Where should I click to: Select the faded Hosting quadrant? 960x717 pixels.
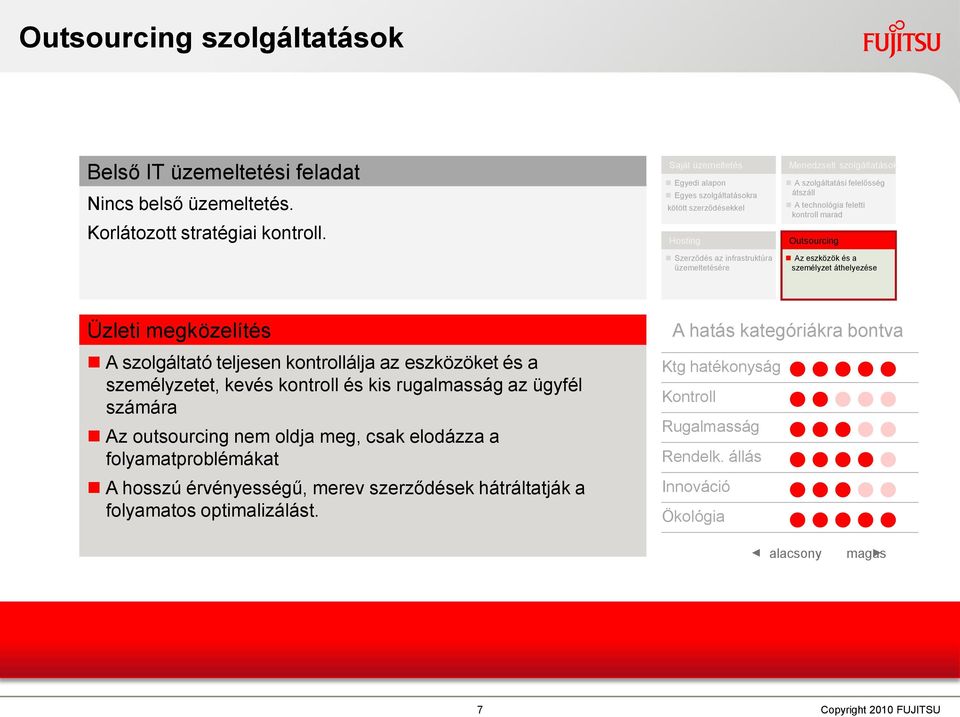tap(718, 265)
